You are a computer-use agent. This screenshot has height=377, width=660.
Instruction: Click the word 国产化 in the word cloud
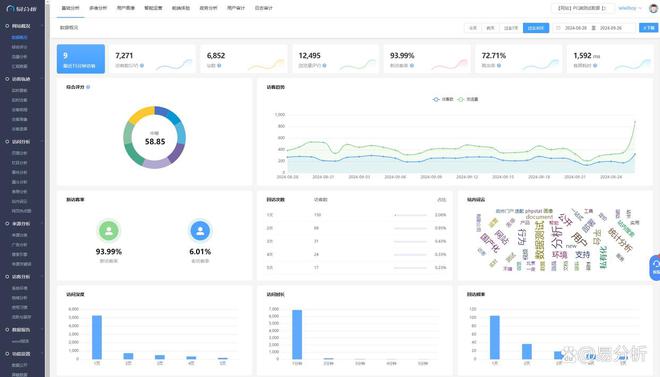coord(490,243)
